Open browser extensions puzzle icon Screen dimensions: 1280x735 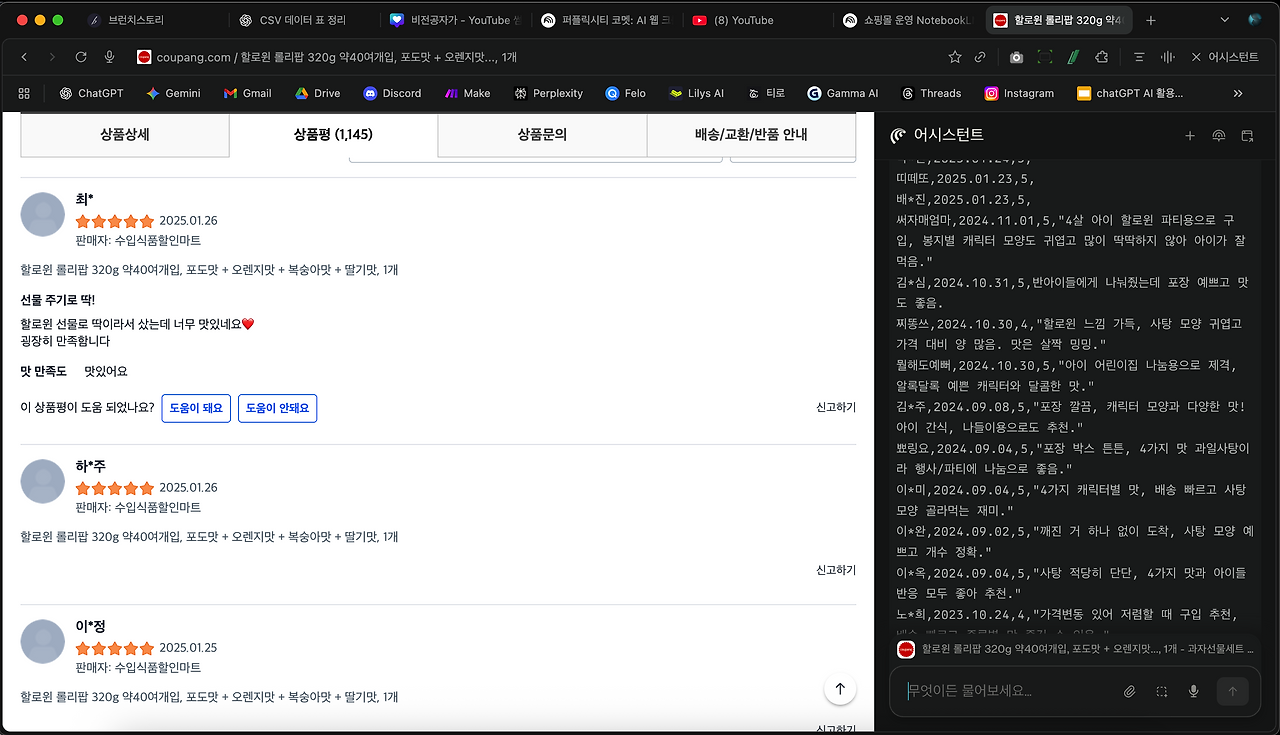1103,57
